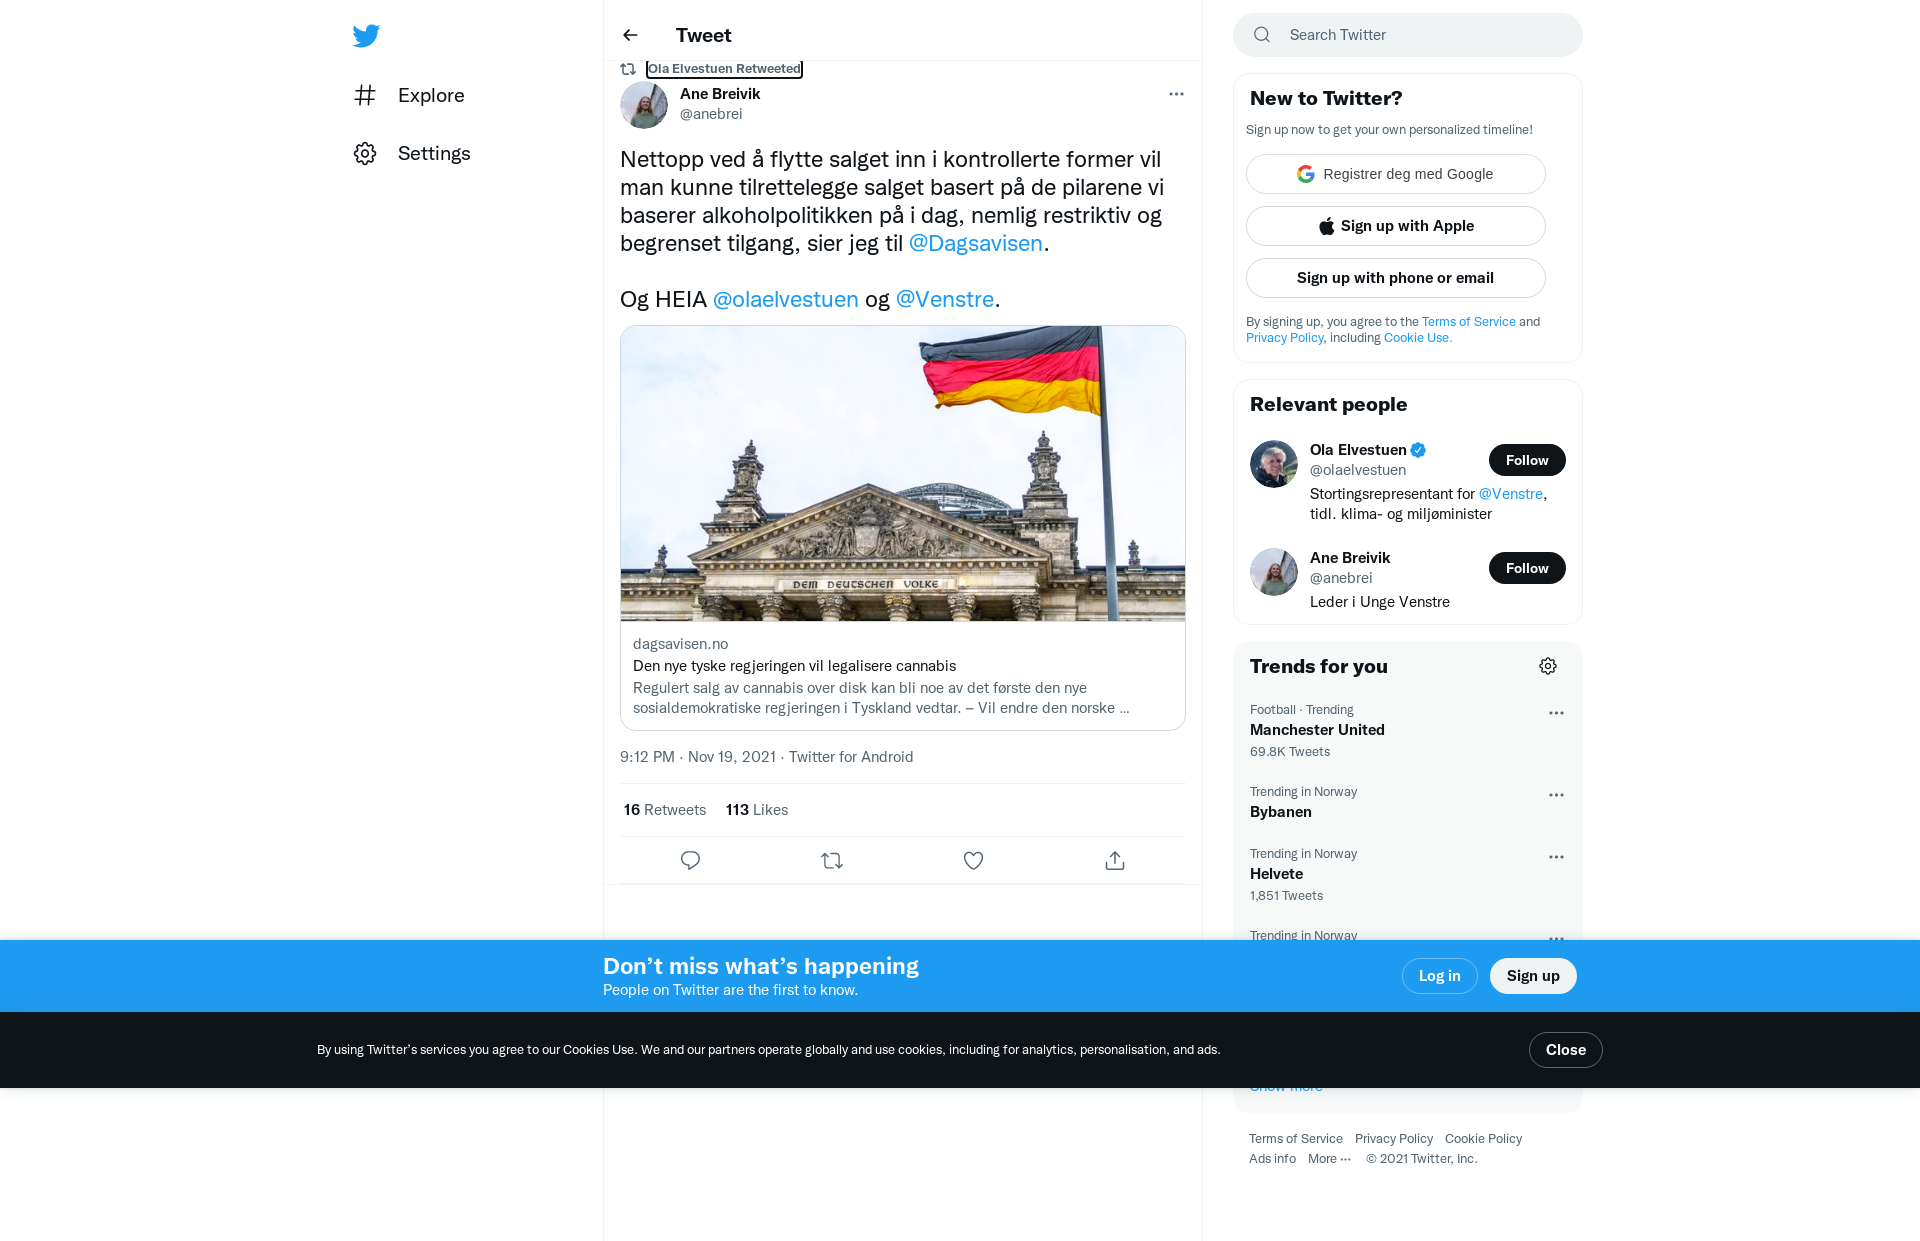The height and width of the screenshot is (1241, 1920).
Task: Open Privacy Policy link in signup box
Action: point(1285,338)
